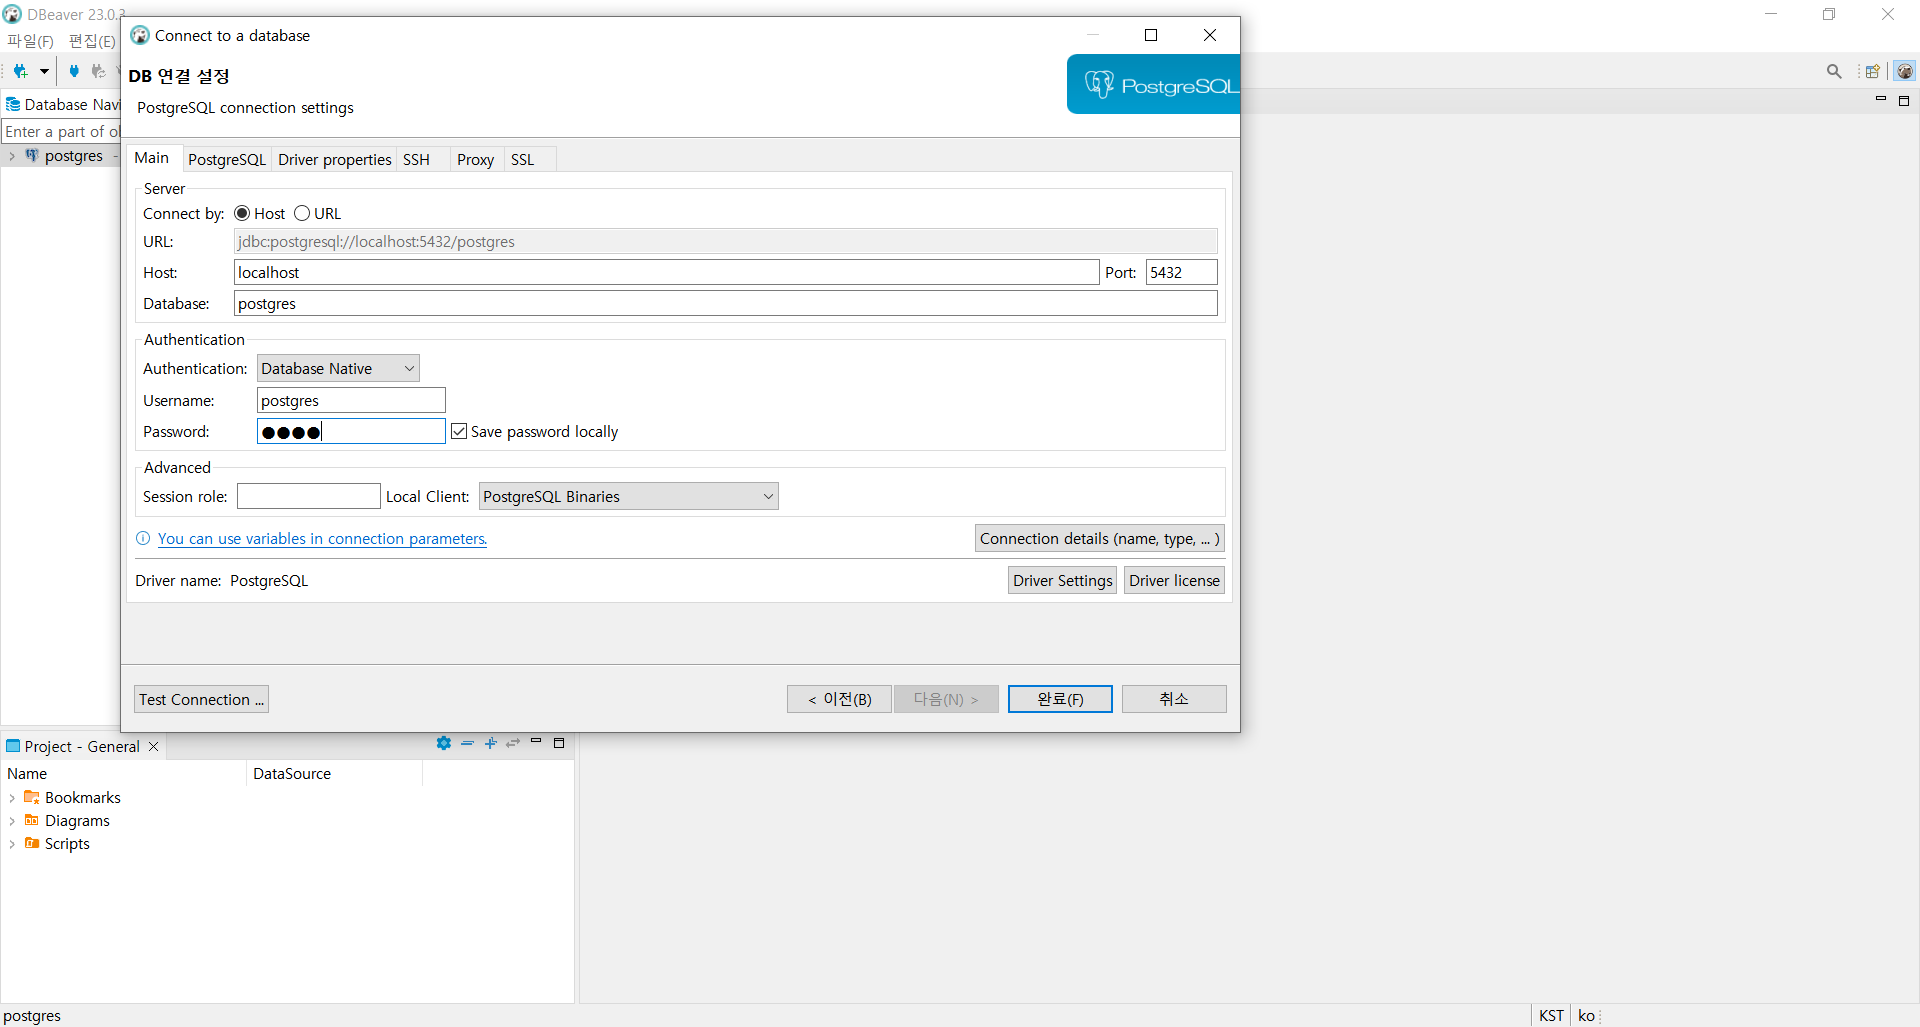
Task: Click the magnifier search icon in main toolbar
Action: 1834,71
